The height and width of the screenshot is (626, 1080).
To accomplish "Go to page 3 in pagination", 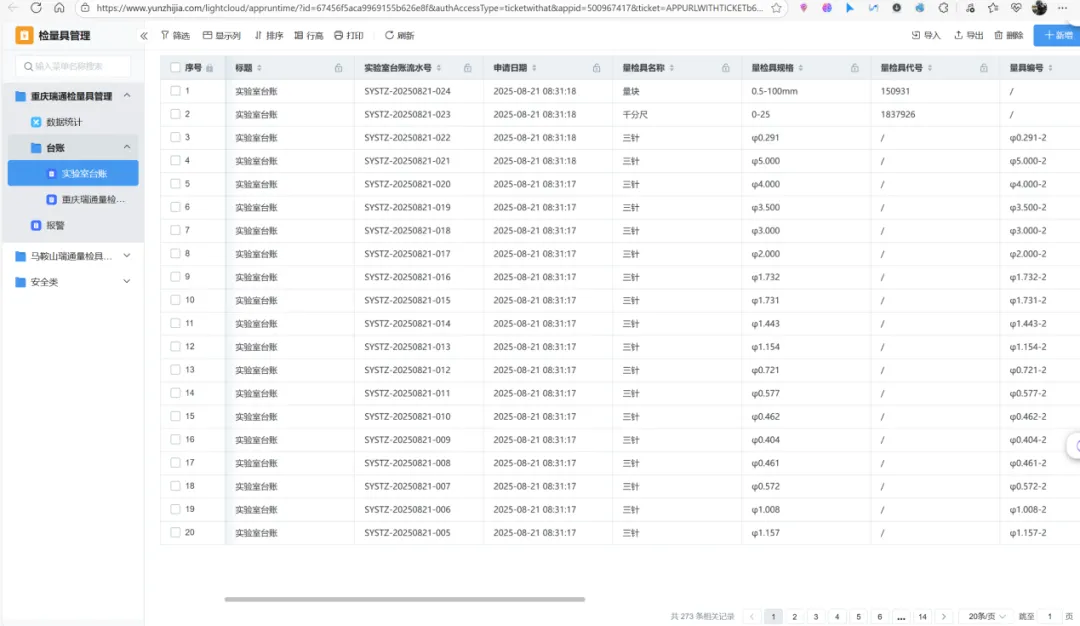I will [816, 617].
